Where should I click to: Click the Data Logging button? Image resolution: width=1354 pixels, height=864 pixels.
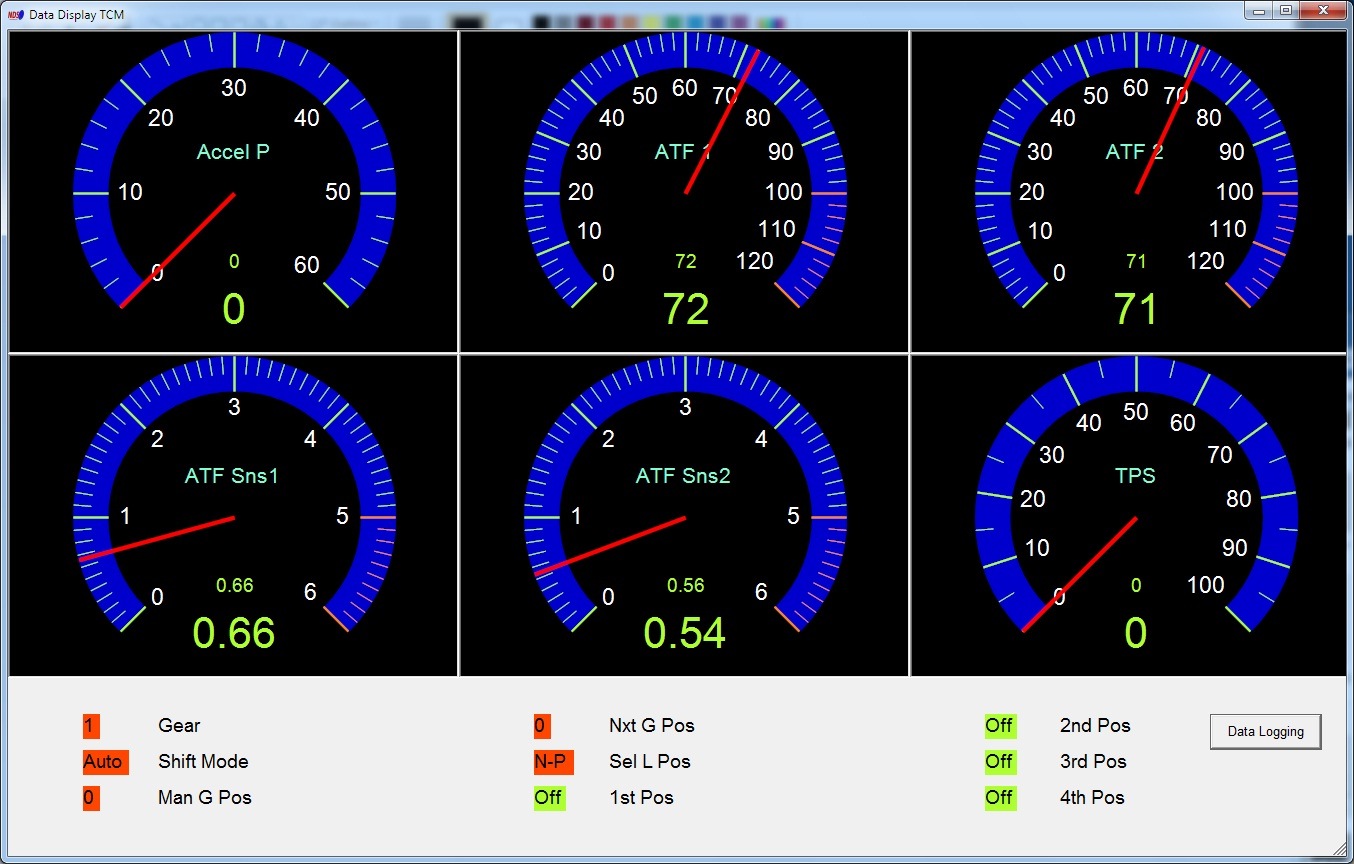point(1265,731)
